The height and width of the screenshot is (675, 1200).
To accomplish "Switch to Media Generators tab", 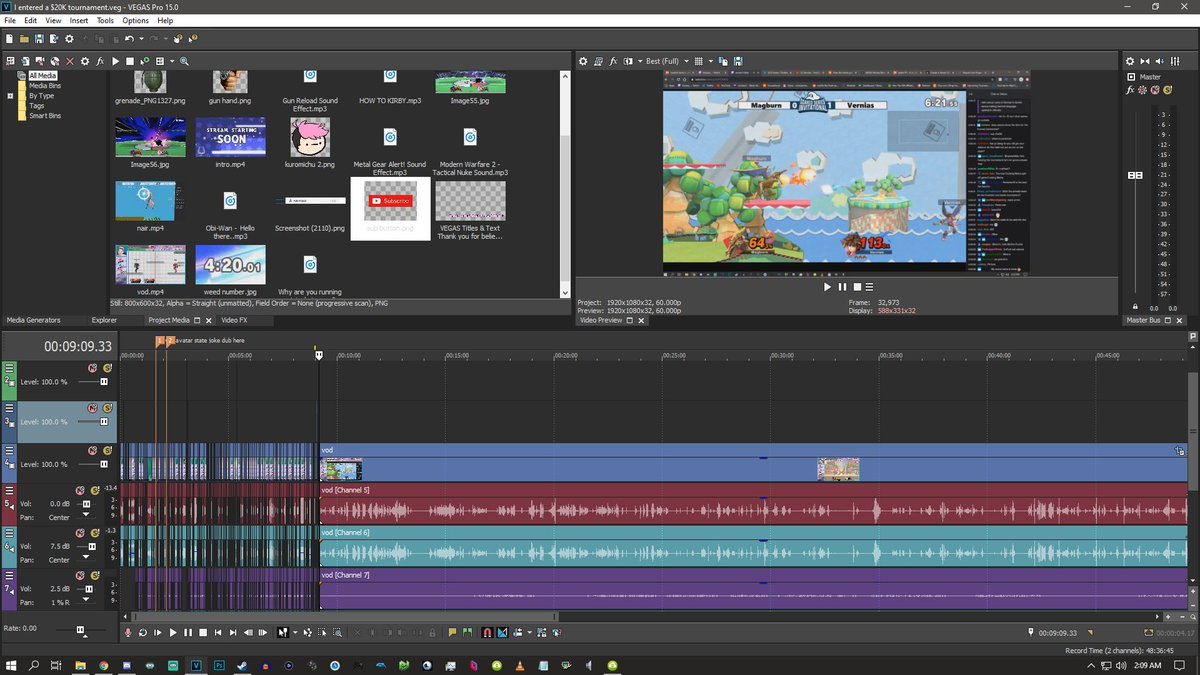I will pyautogui.click(x=33, y=320).
